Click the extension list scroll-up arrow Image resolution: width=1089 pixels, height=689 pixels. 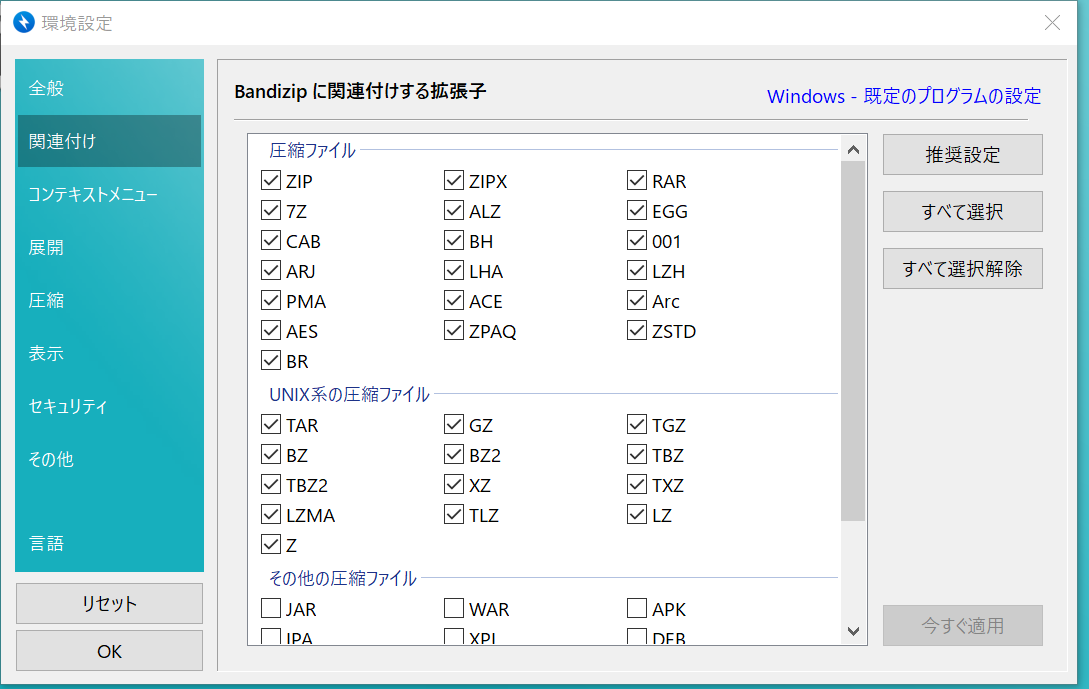pos(854,149)
